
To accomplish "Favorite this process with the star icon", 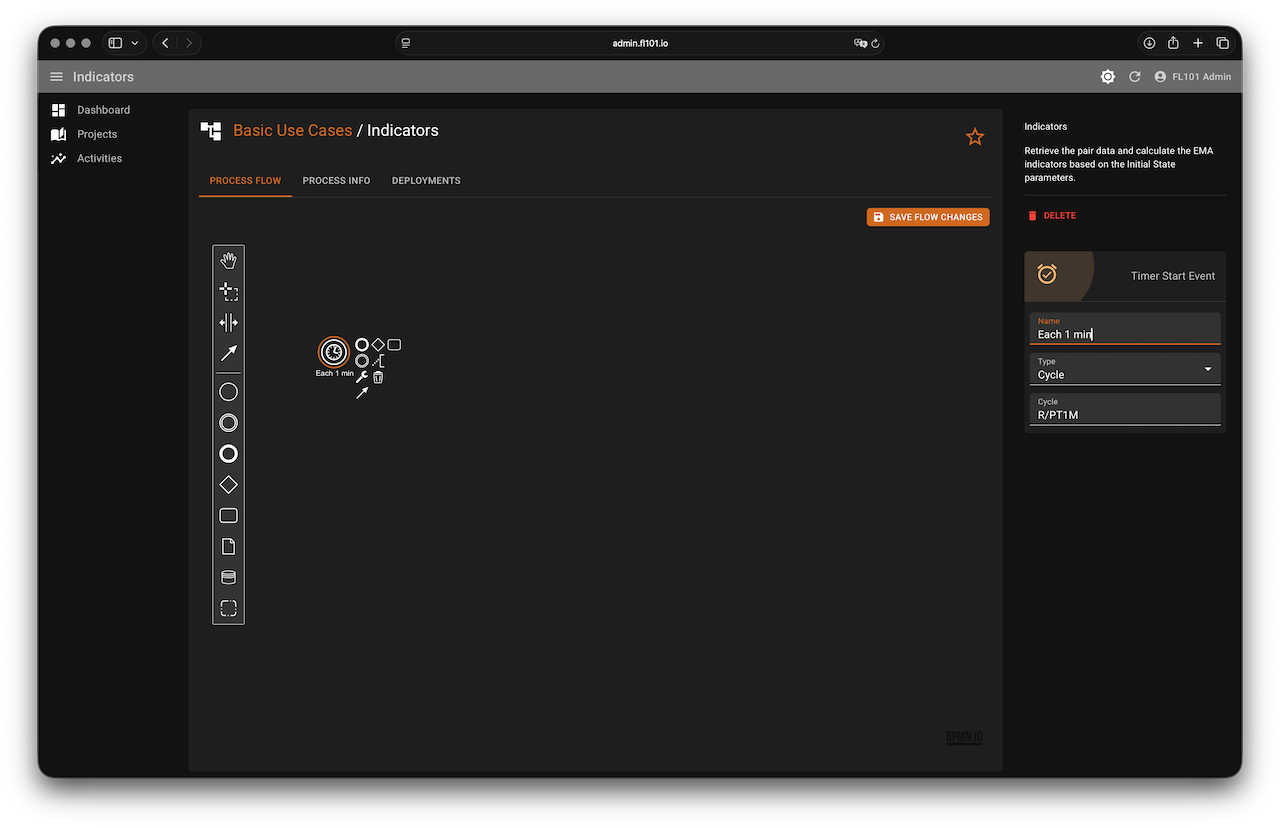I will pos(975,137).
